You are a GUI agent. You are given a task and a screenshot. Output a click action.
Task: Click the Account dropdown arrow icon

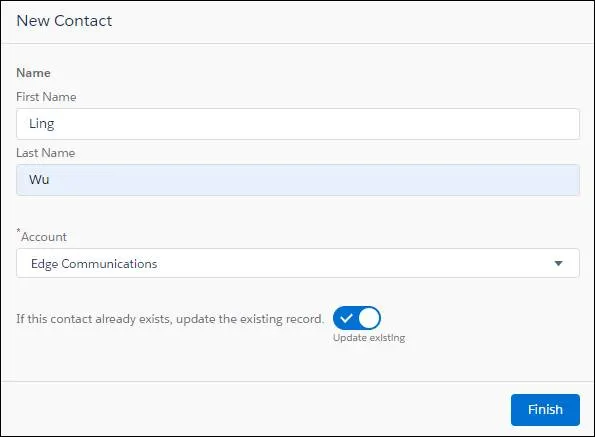(x=558, y=263)
